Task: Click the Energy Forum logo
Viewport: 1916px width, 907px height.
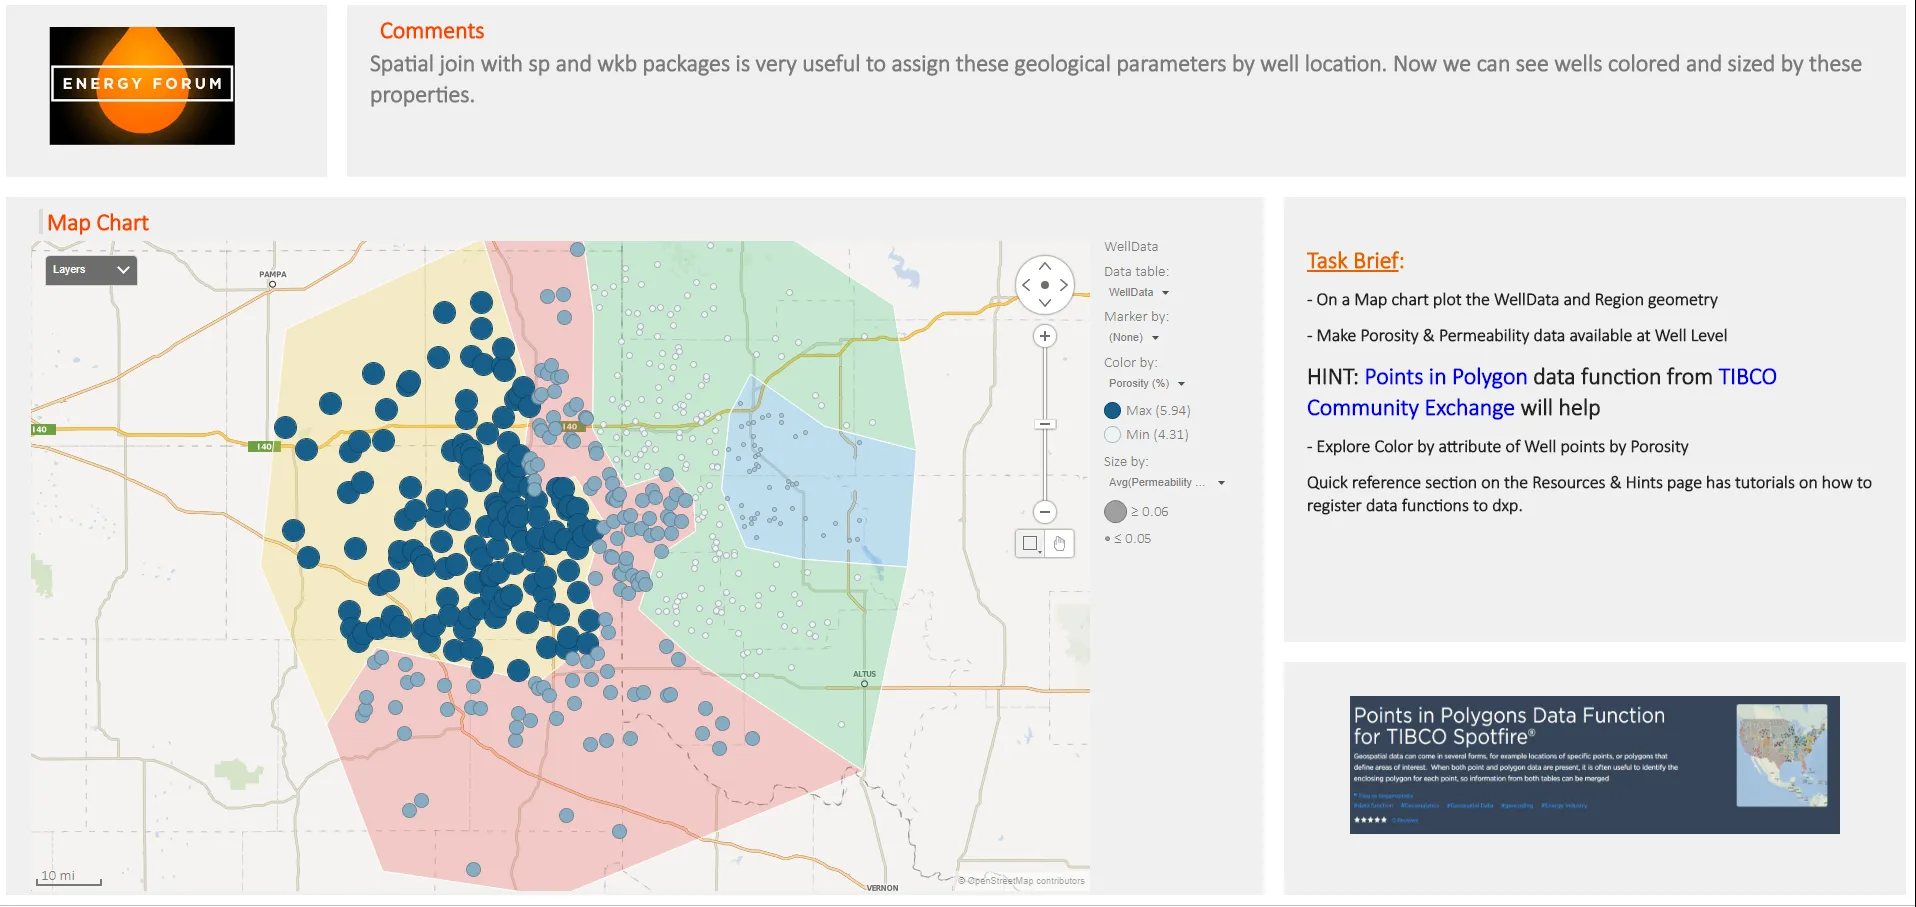Action: coord(142,86)
